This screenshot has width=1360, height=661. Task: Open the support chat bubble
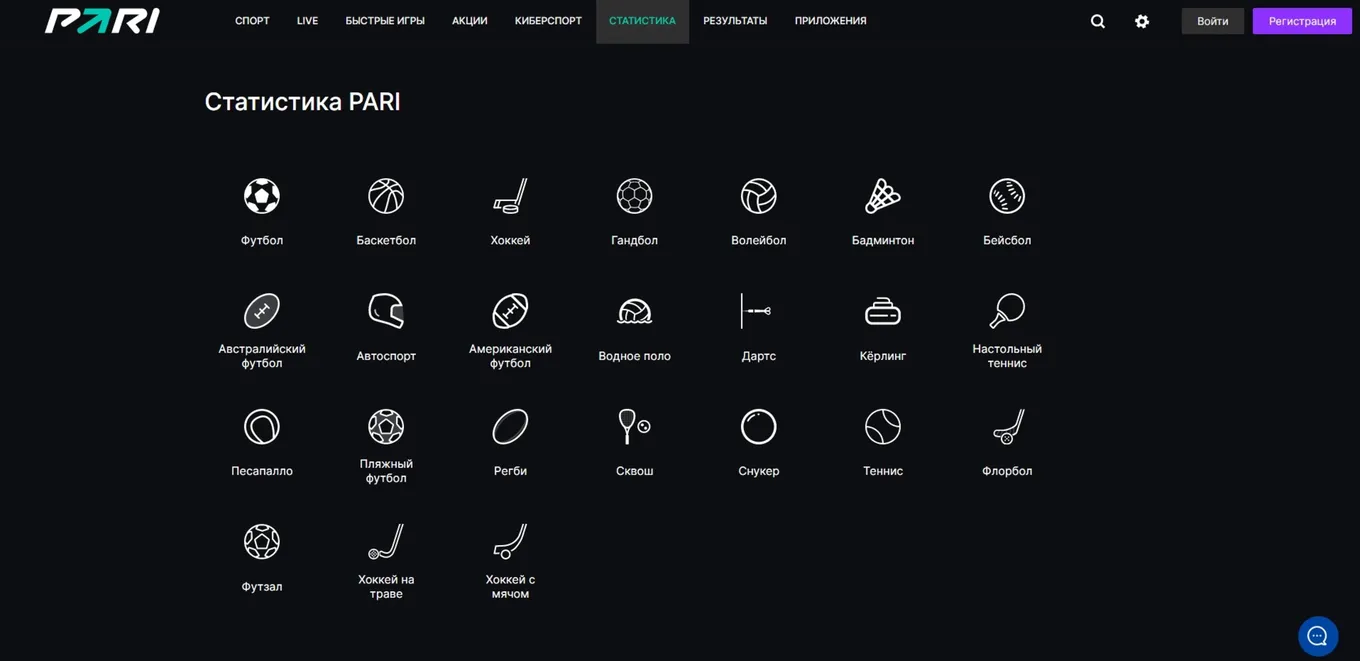click(1318, 636)
